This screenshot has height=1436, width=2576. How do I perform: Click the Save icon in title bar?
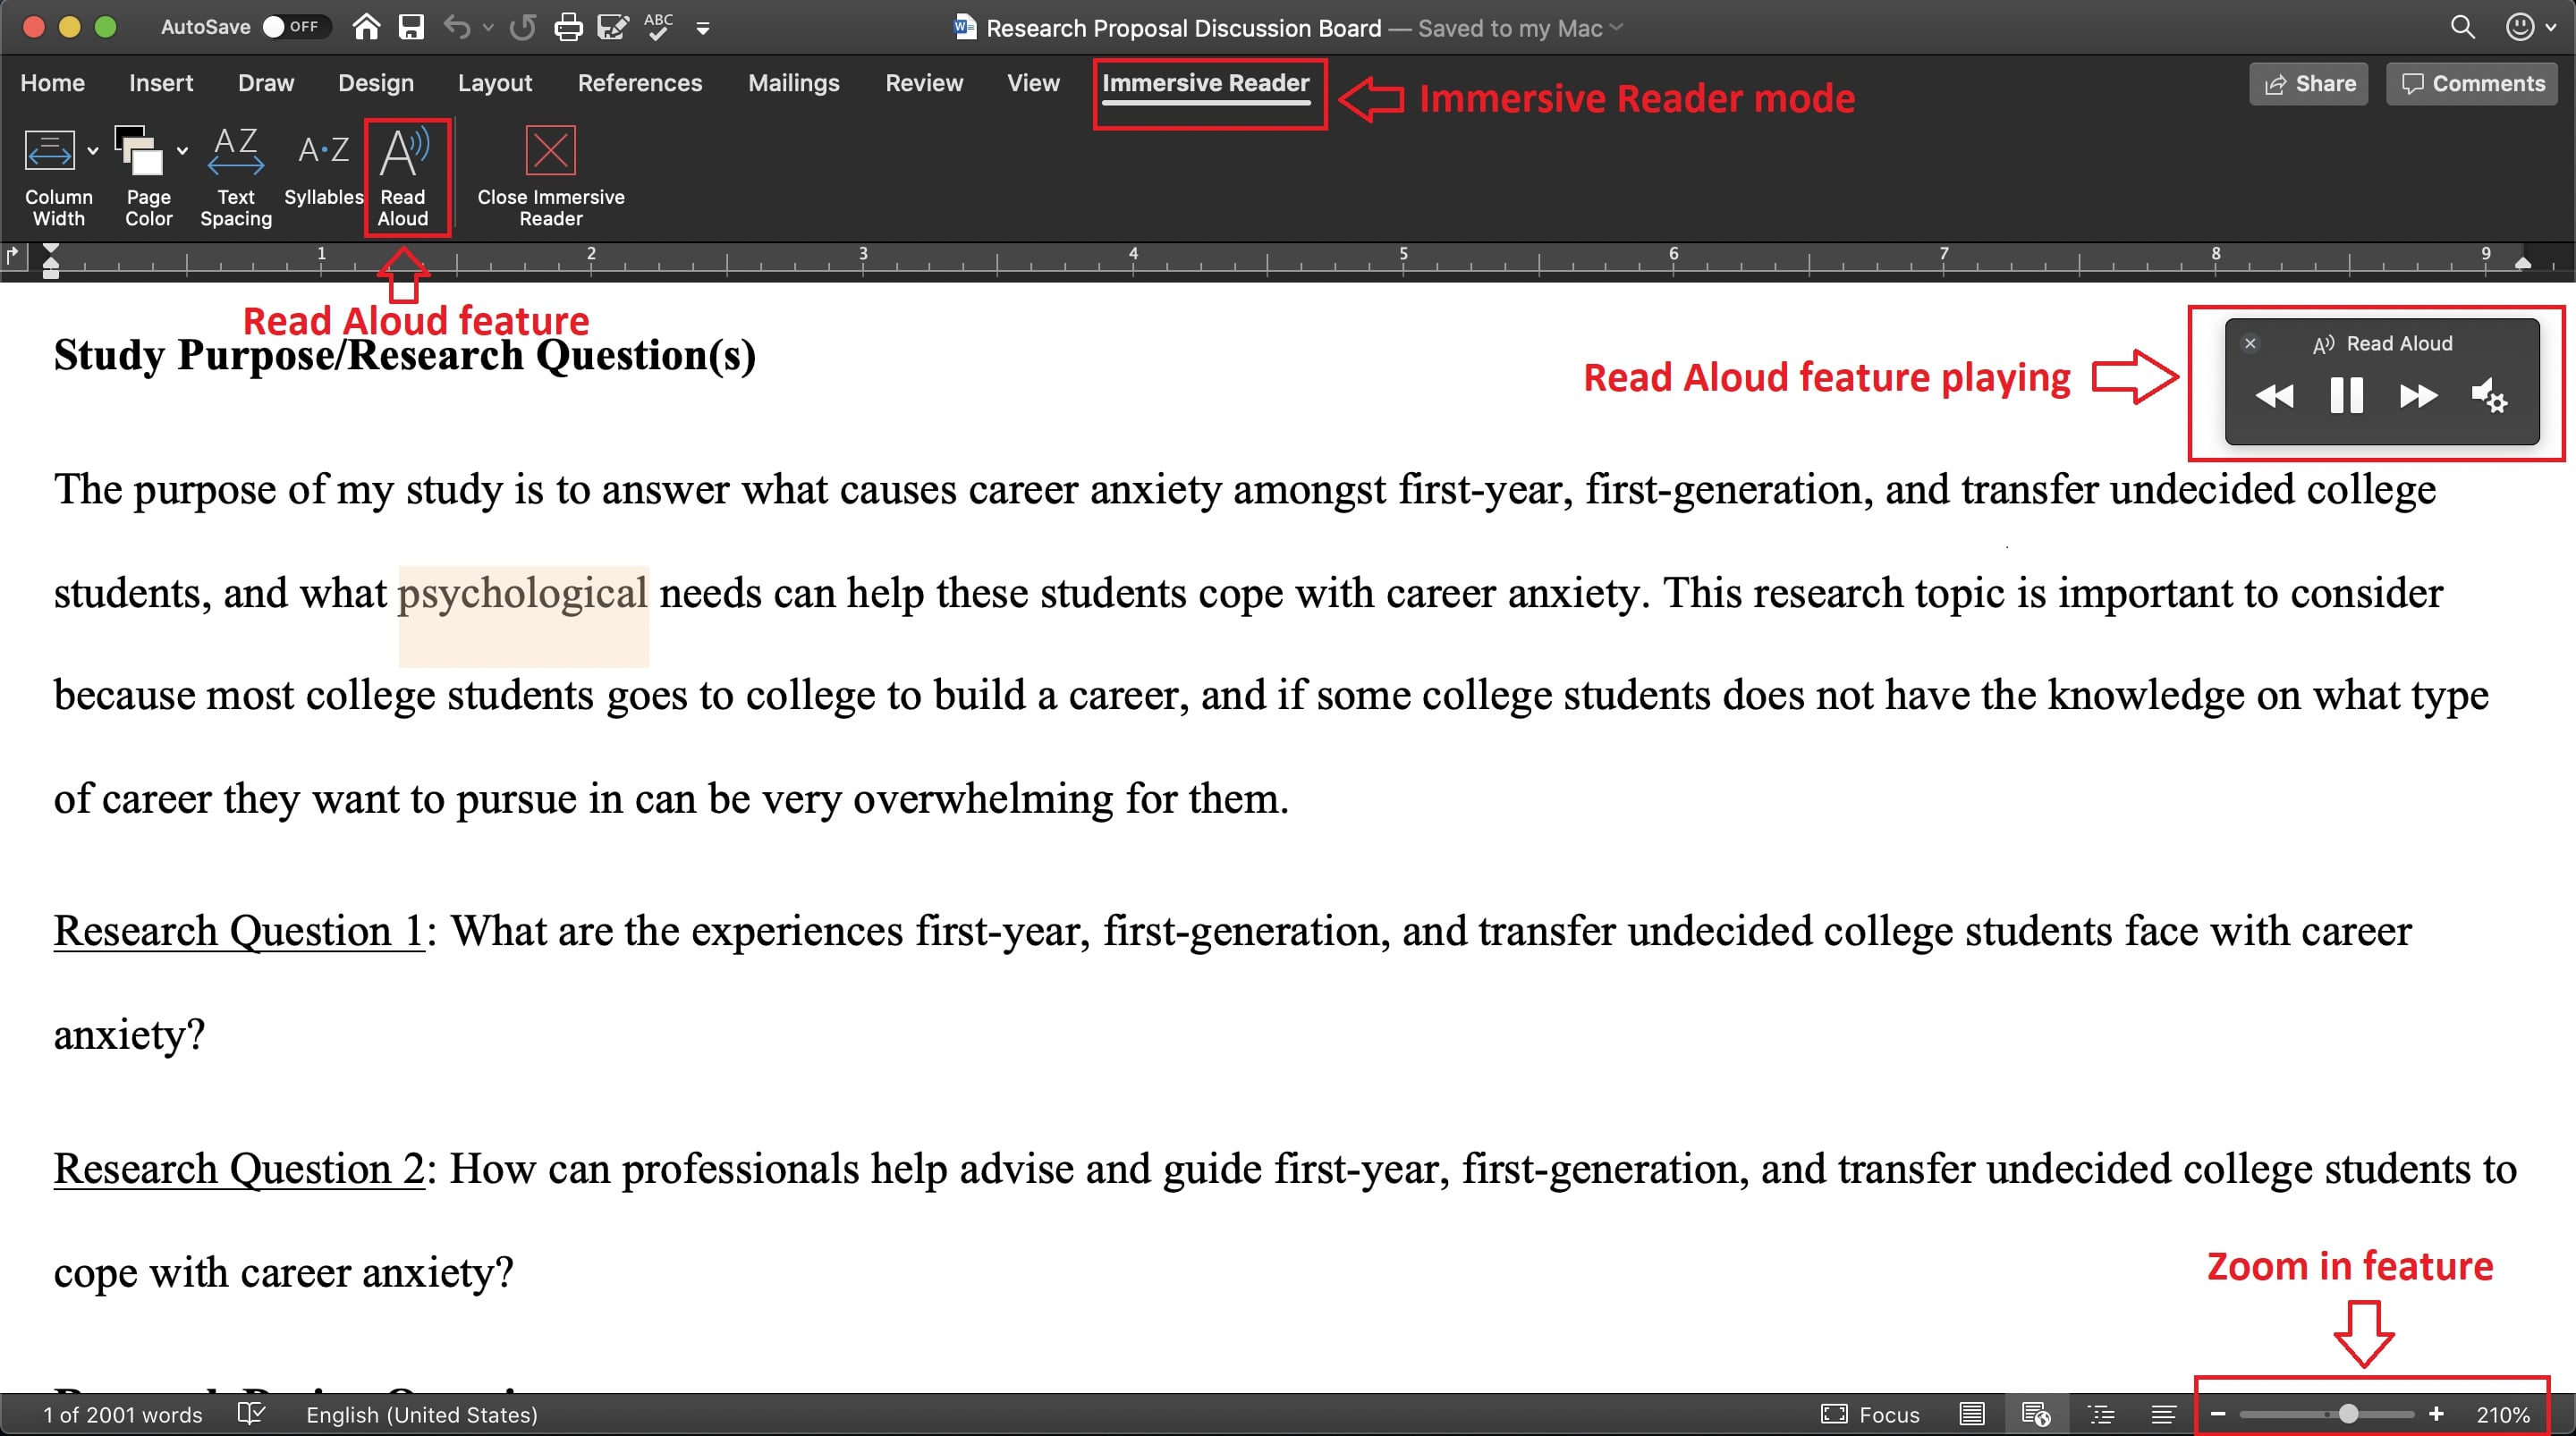tap(411, 27)
